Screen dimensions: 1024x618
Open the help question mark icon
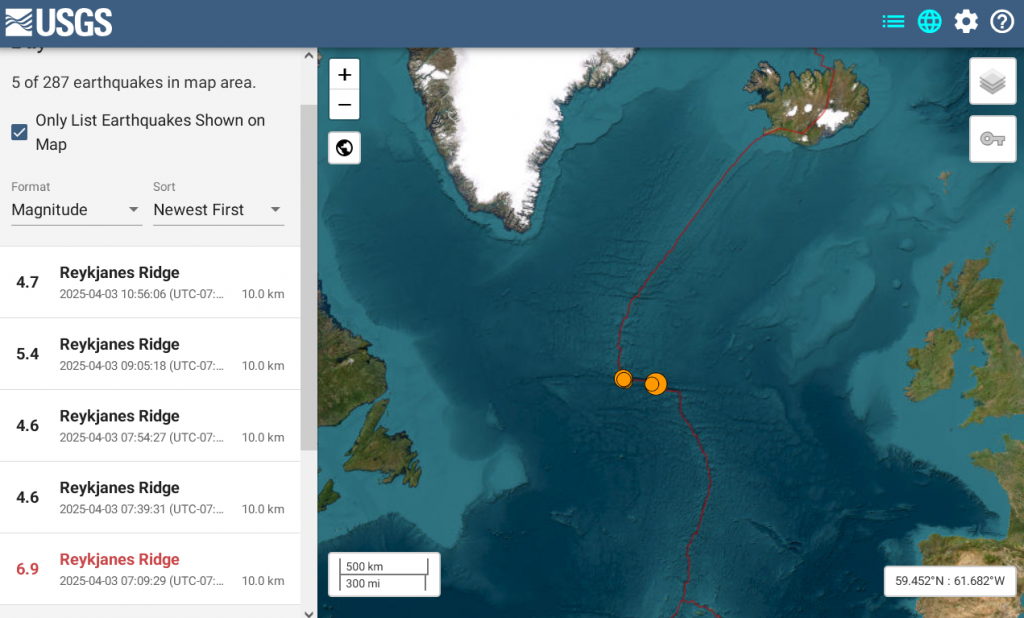pos(1002,22)
